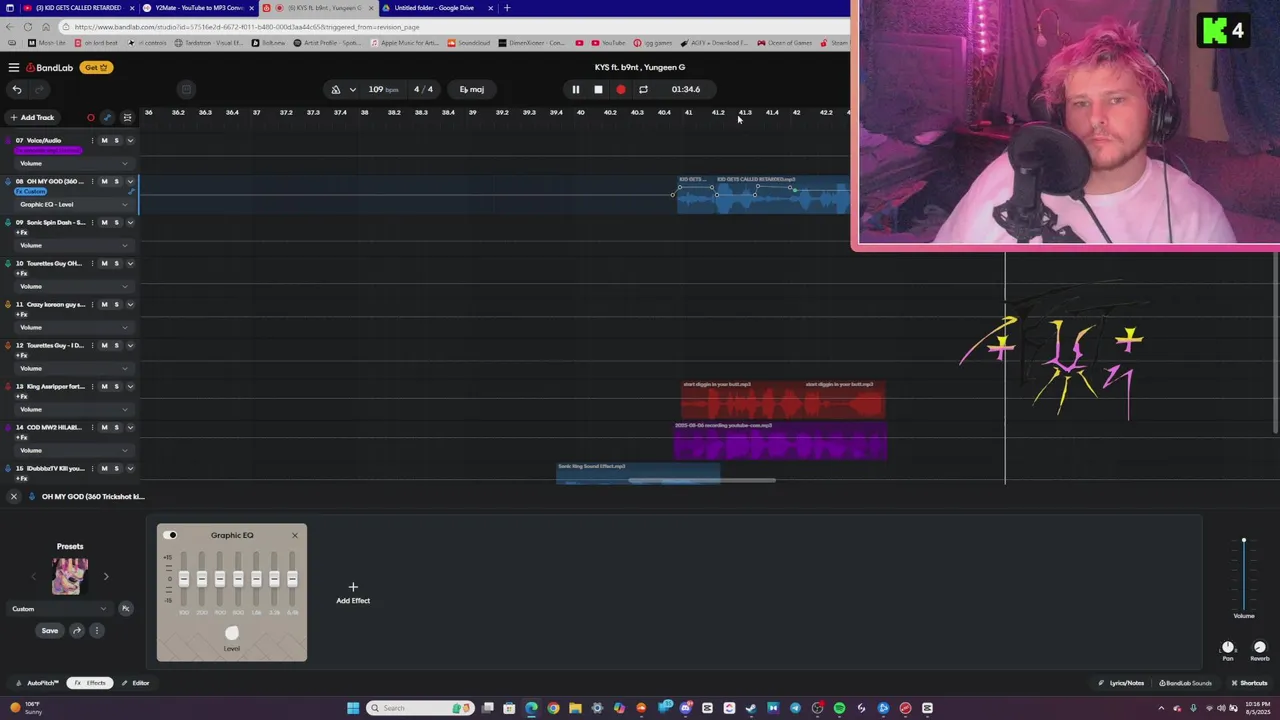
Task: Expand track 07 Voice/Audio chevron
Action: 130,140
